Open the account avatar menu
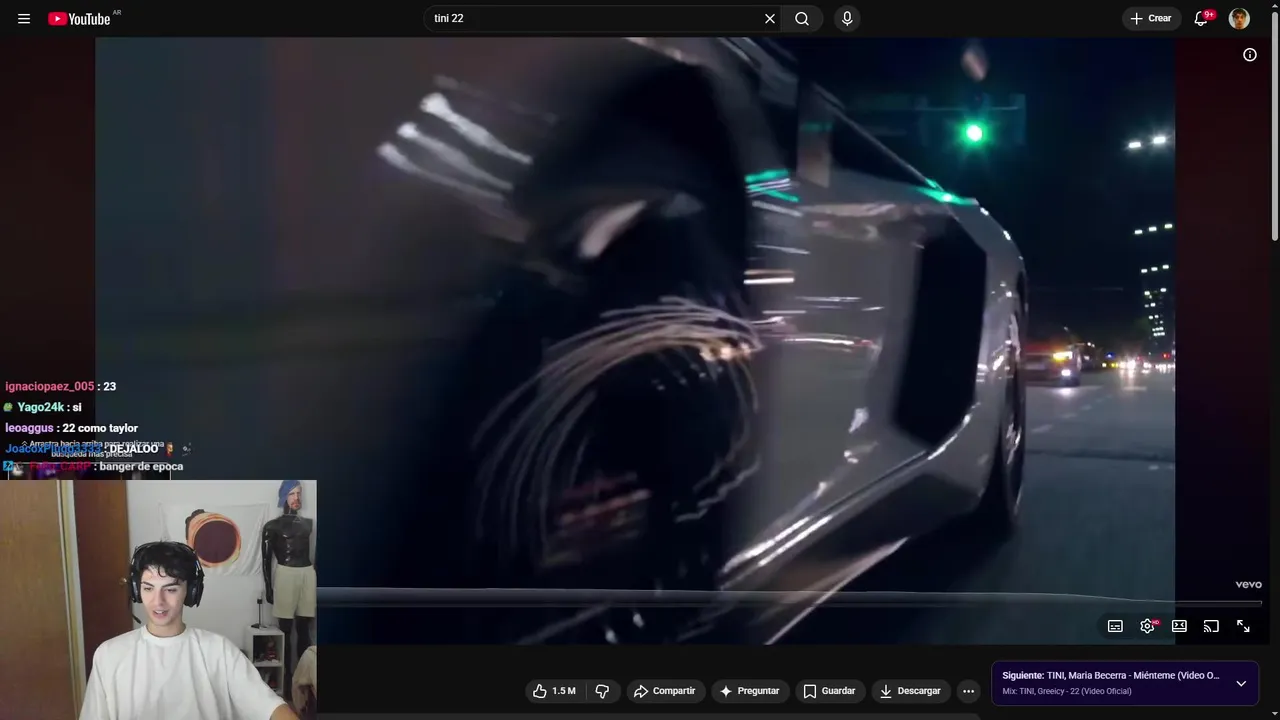1280x720 pixels. point(1239,19)
